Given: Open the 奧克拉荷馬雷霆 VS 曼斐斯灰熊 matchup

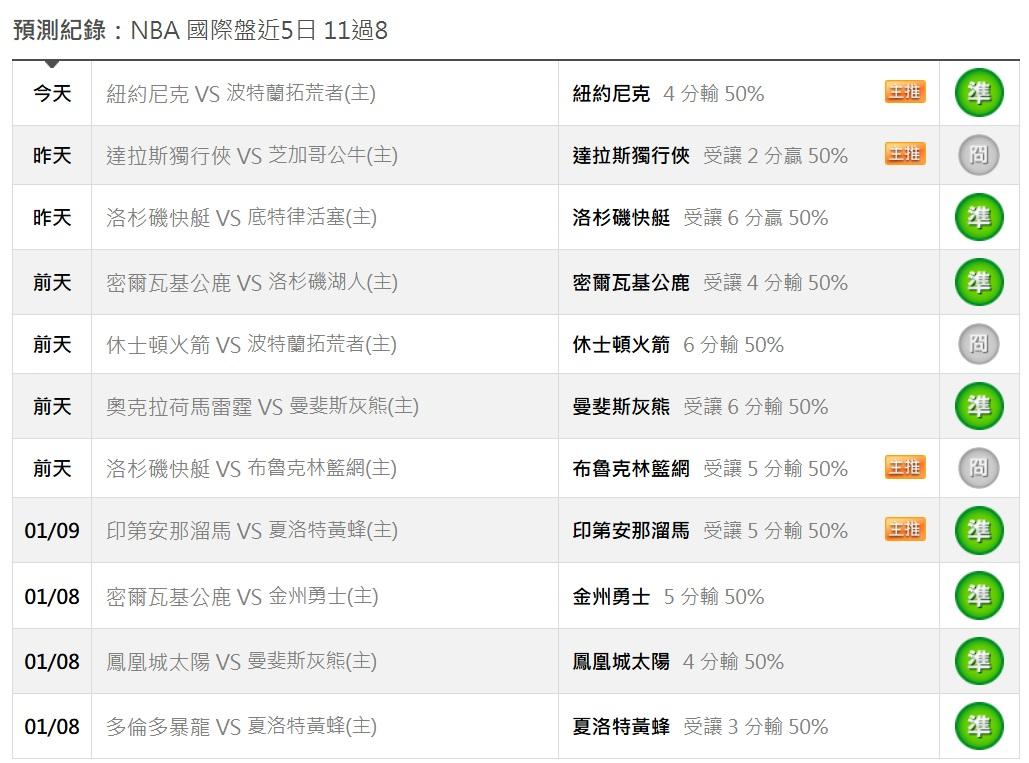Looking at the screenshot, I should pos(262,406).
